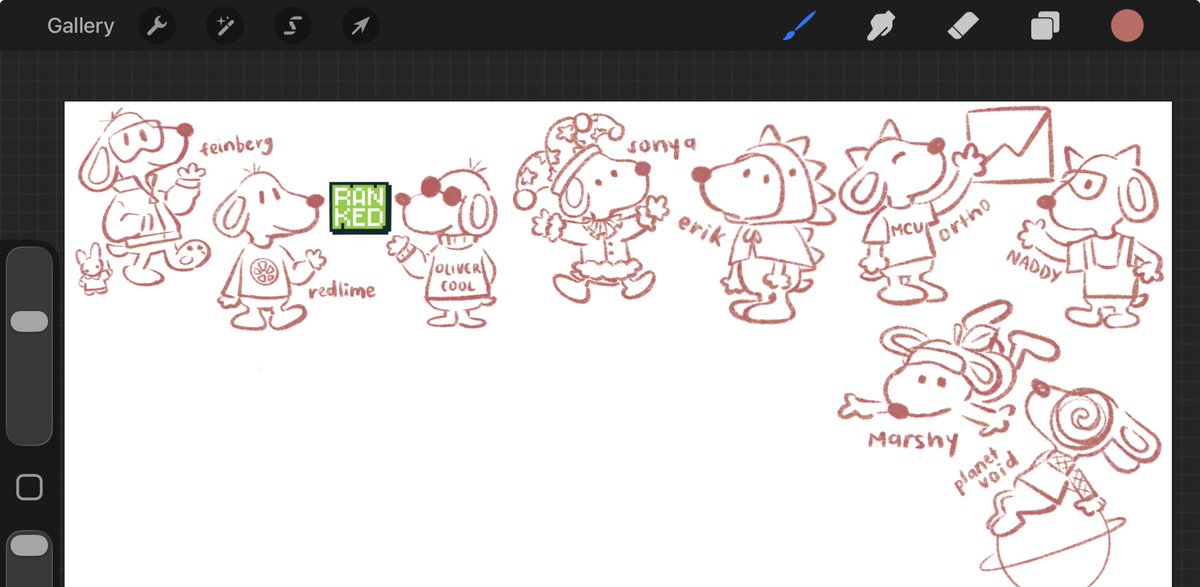Image resolution: width=1200 pixels, height=587 pixels.
Task: Open the Selection tool
Action: pos(292,26)
